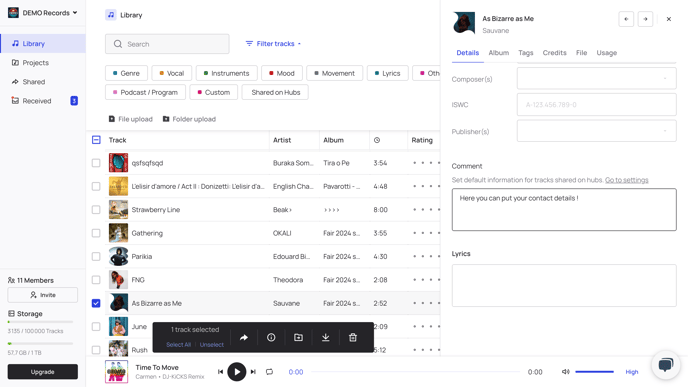Open Library in sidebar
Screen dimensions: 688x387
pyautogui.click(x=43, y=43)
